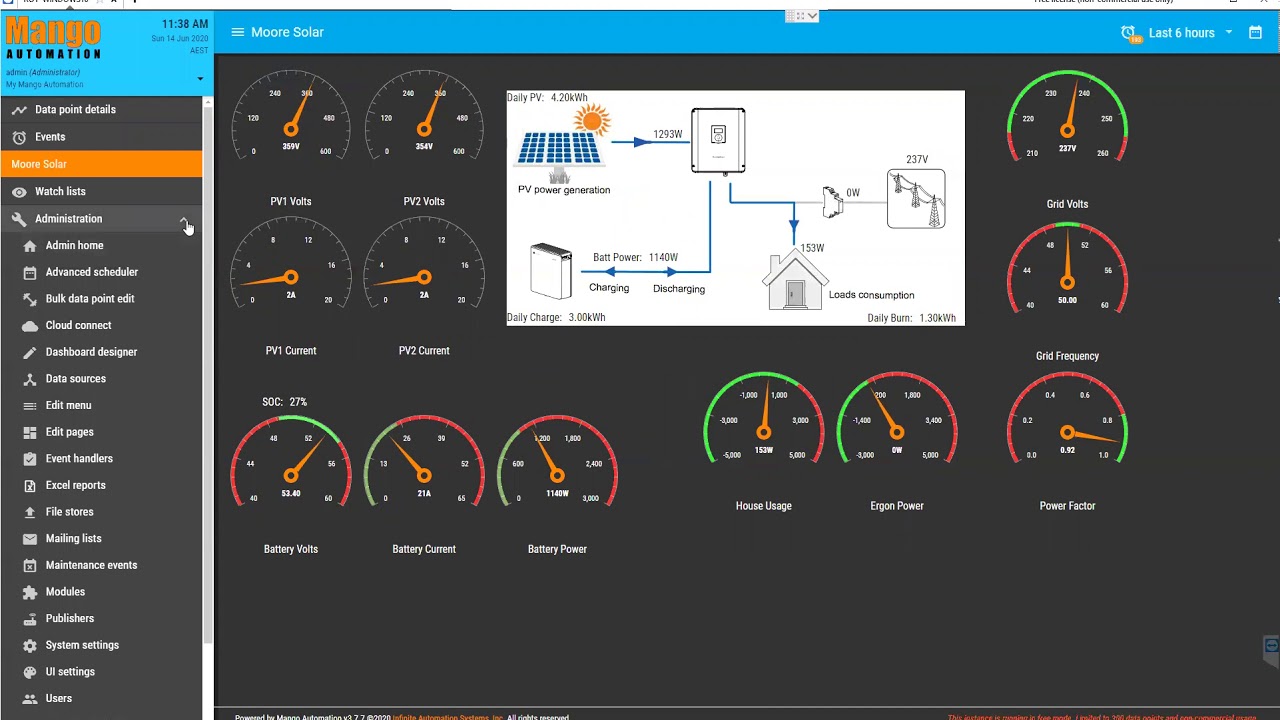1280x720 pixels.
Task: Open Data point details page
Action: 101,110
